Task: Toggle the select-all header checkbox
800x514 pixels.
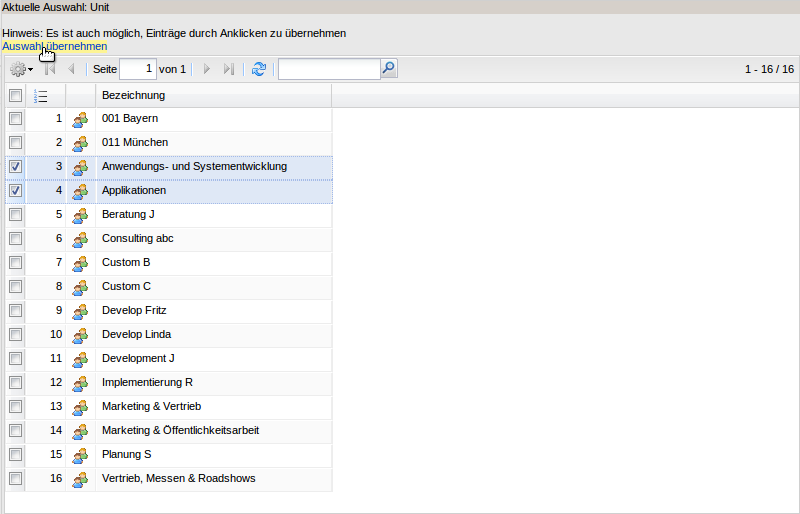Action: click(x=15, y=96)
